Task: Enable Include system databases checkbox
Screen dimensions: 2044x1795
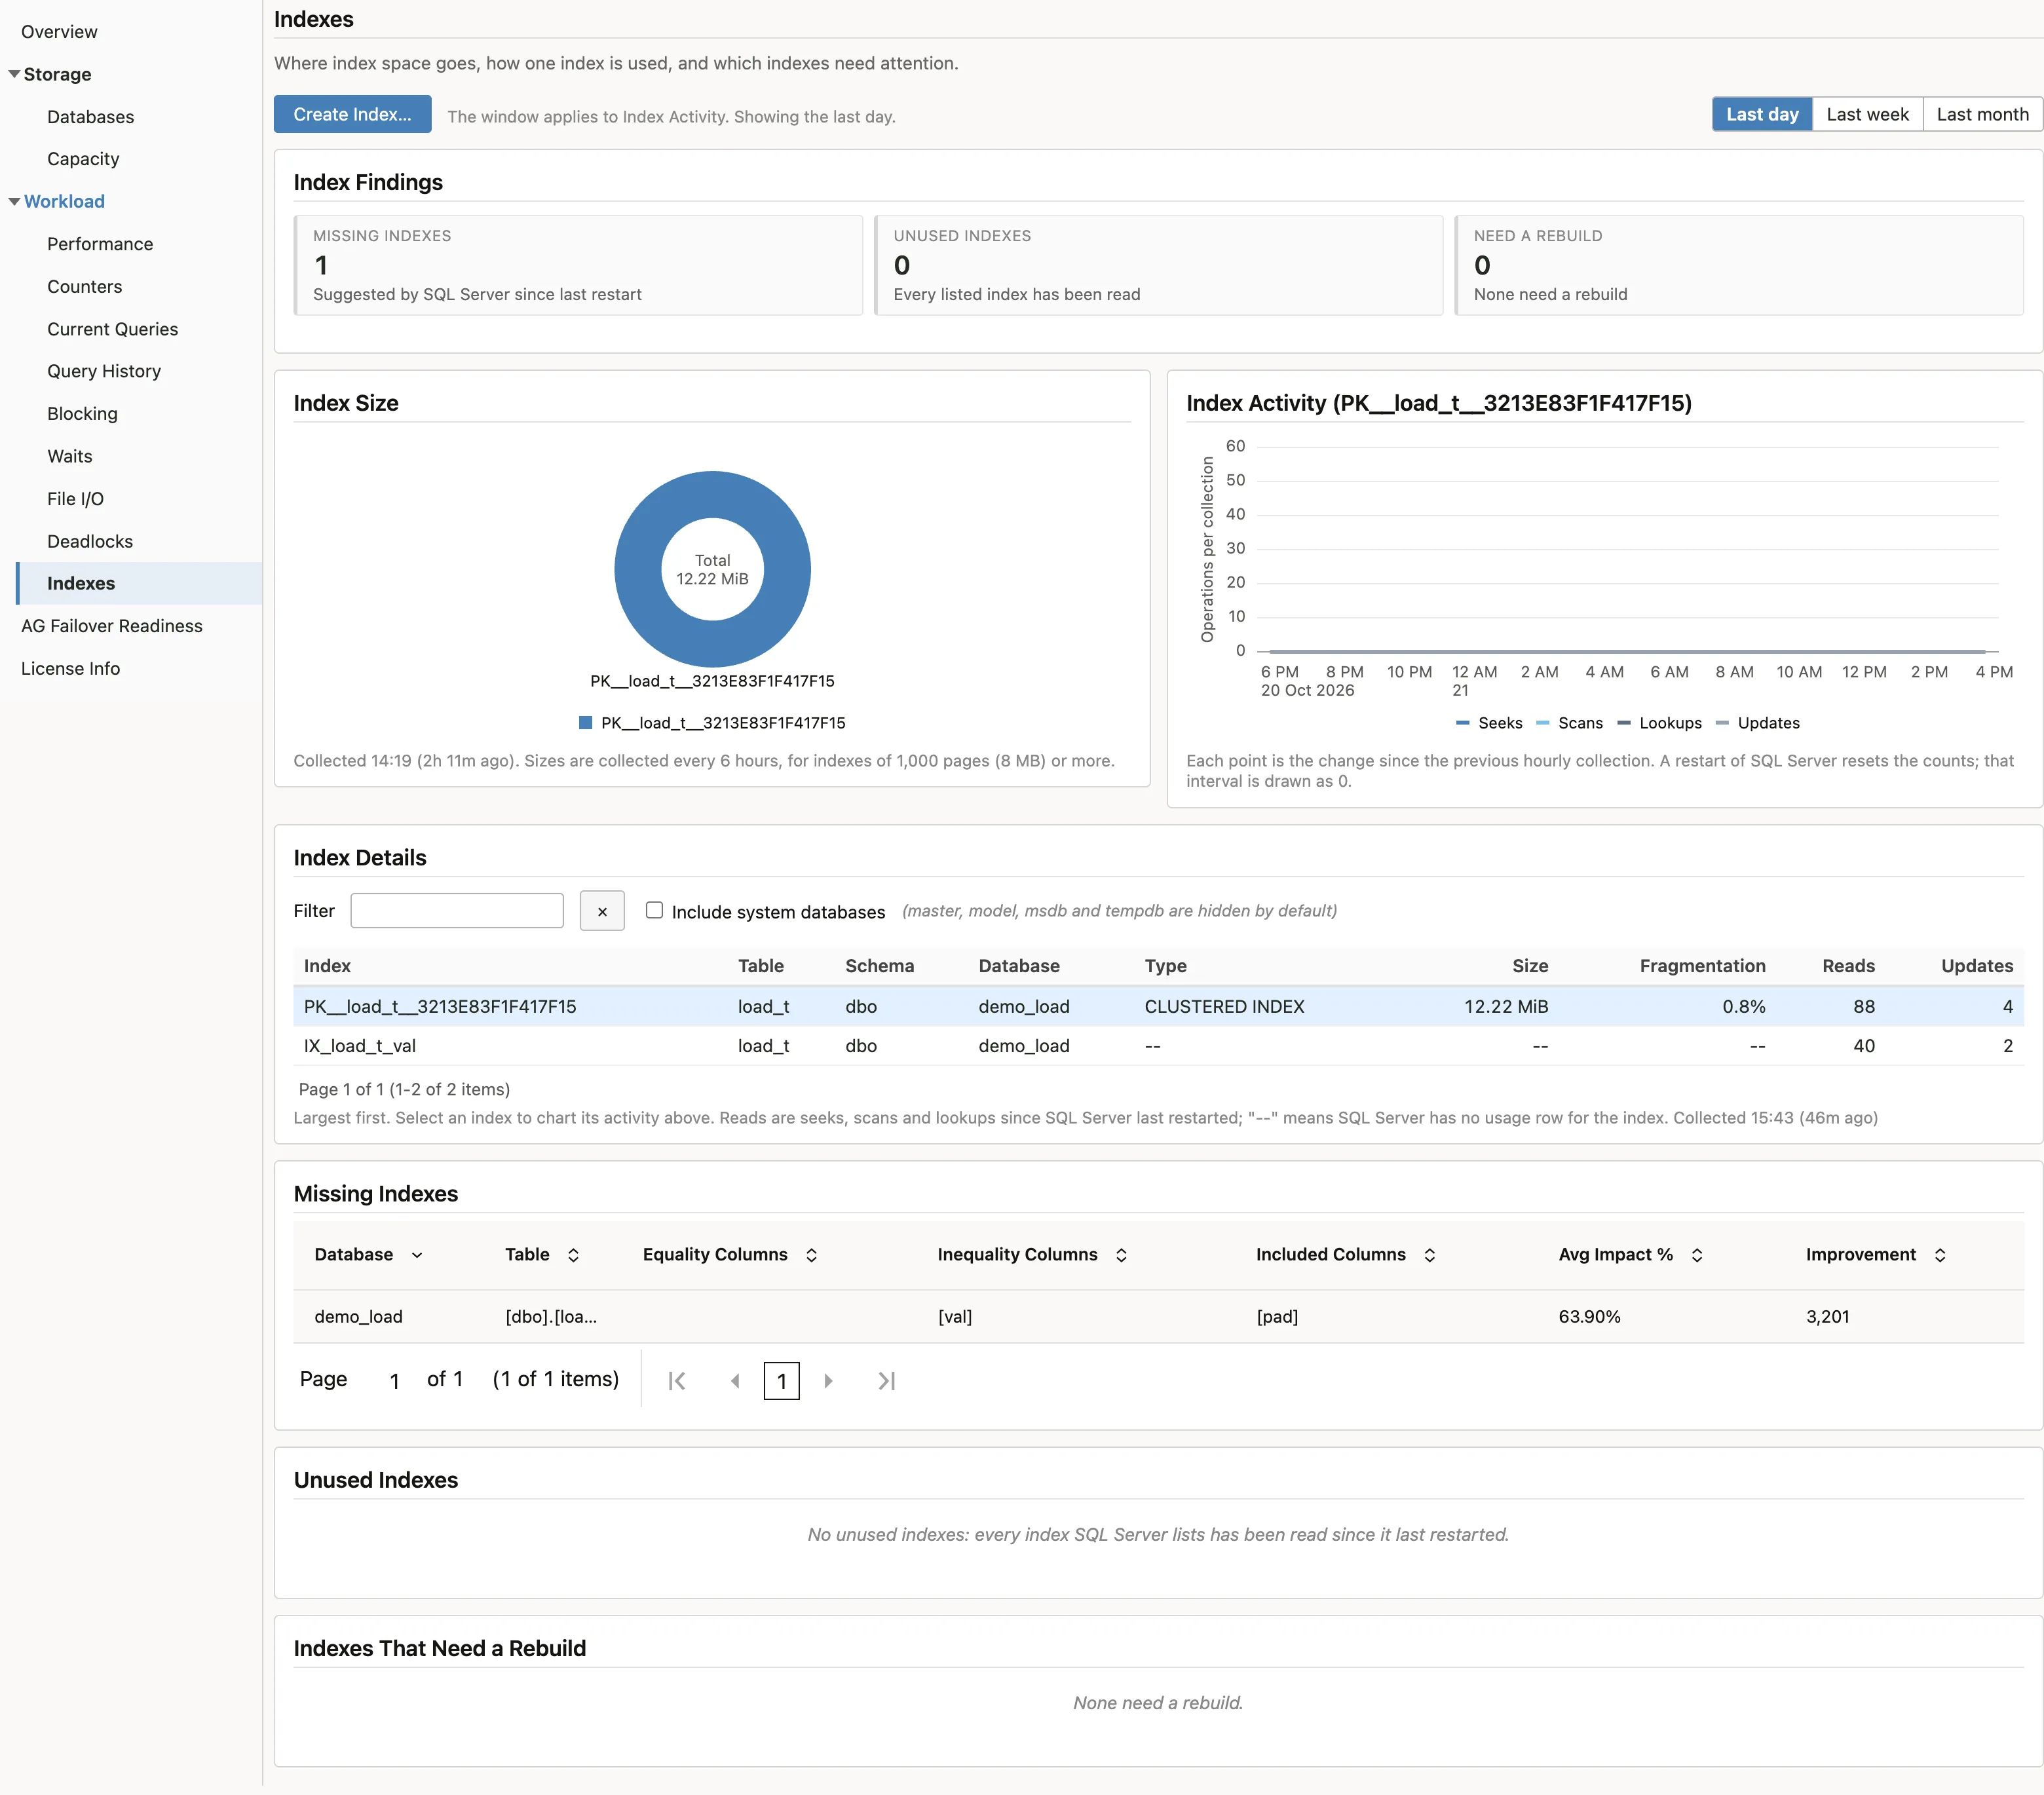Action: (654, 910)
